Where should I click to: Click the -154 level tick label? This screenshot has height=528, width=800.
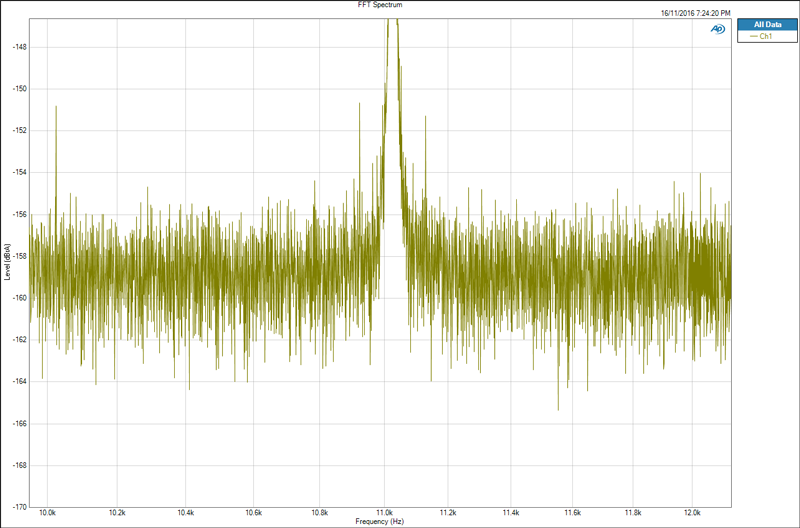[x=19, y=172]
